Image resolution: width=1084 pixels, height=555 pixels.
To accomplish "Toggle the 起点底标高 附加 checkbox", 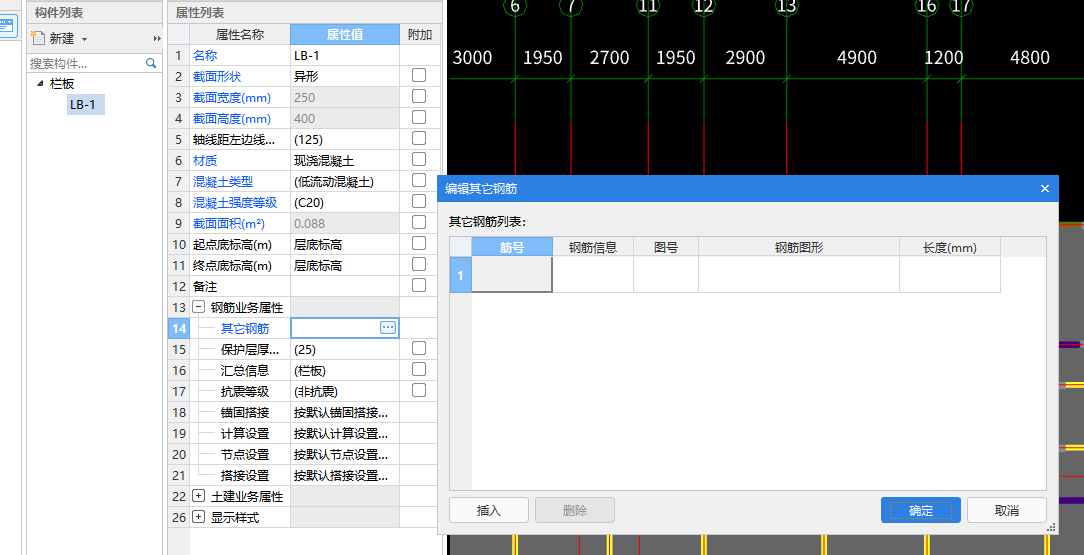I will pos(419,243).
